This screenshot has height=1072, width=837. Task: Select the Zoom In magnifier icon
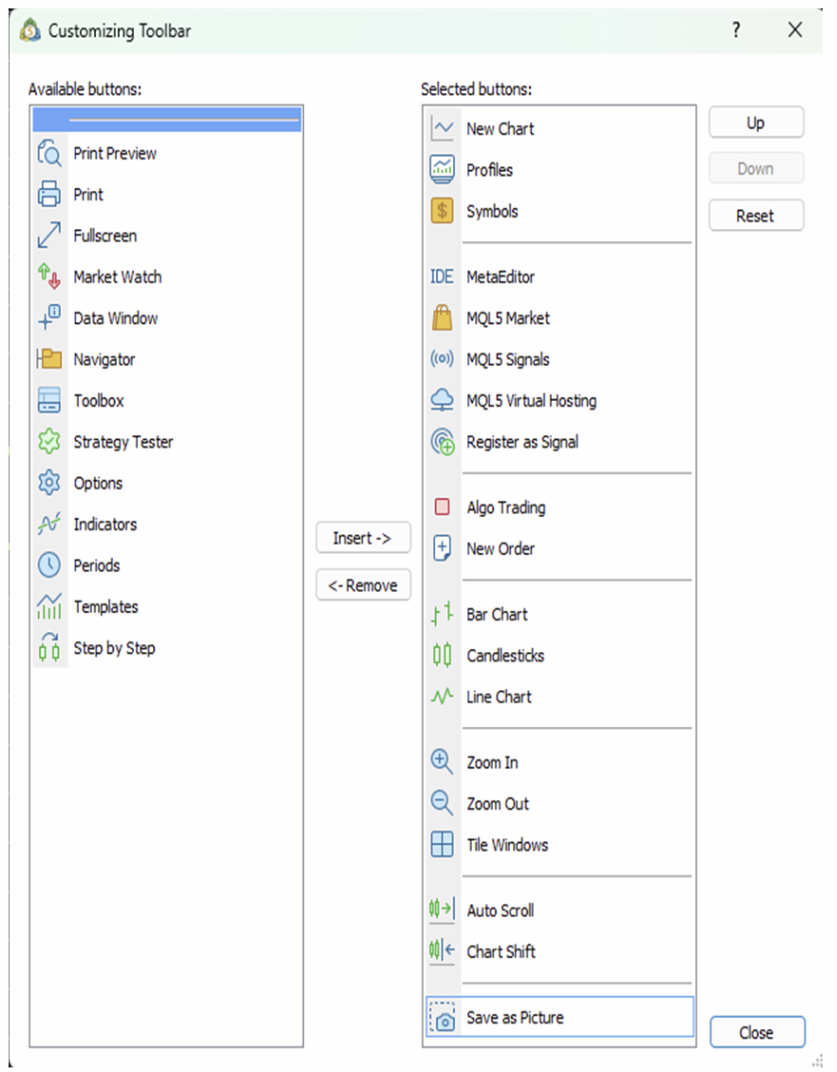point(442,762)
